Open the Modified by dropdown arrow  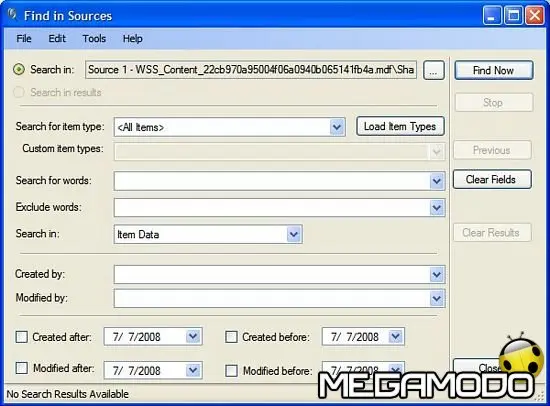pyautogui.click(x=437, y=299)
